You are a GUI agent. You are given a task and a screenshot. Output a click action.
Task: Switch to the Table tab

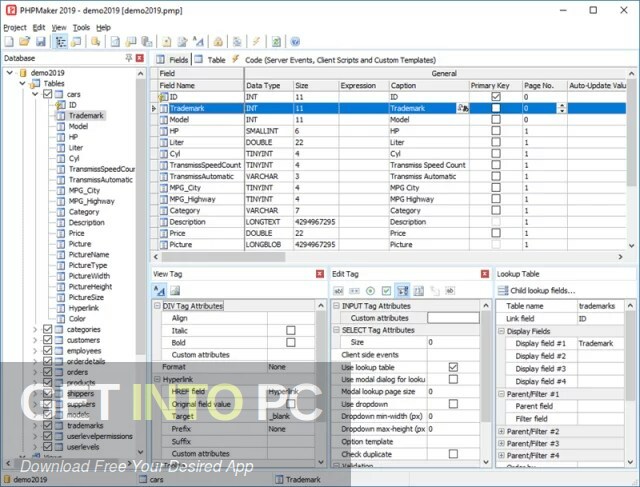pos(211,60)
